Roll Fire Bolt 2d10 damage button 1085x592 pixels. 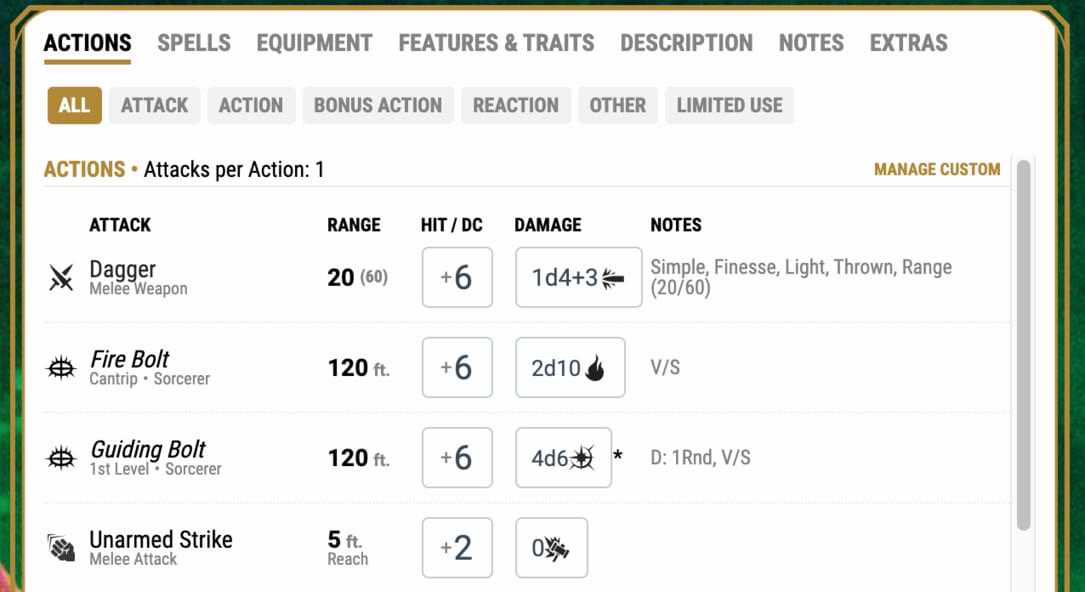570,368
